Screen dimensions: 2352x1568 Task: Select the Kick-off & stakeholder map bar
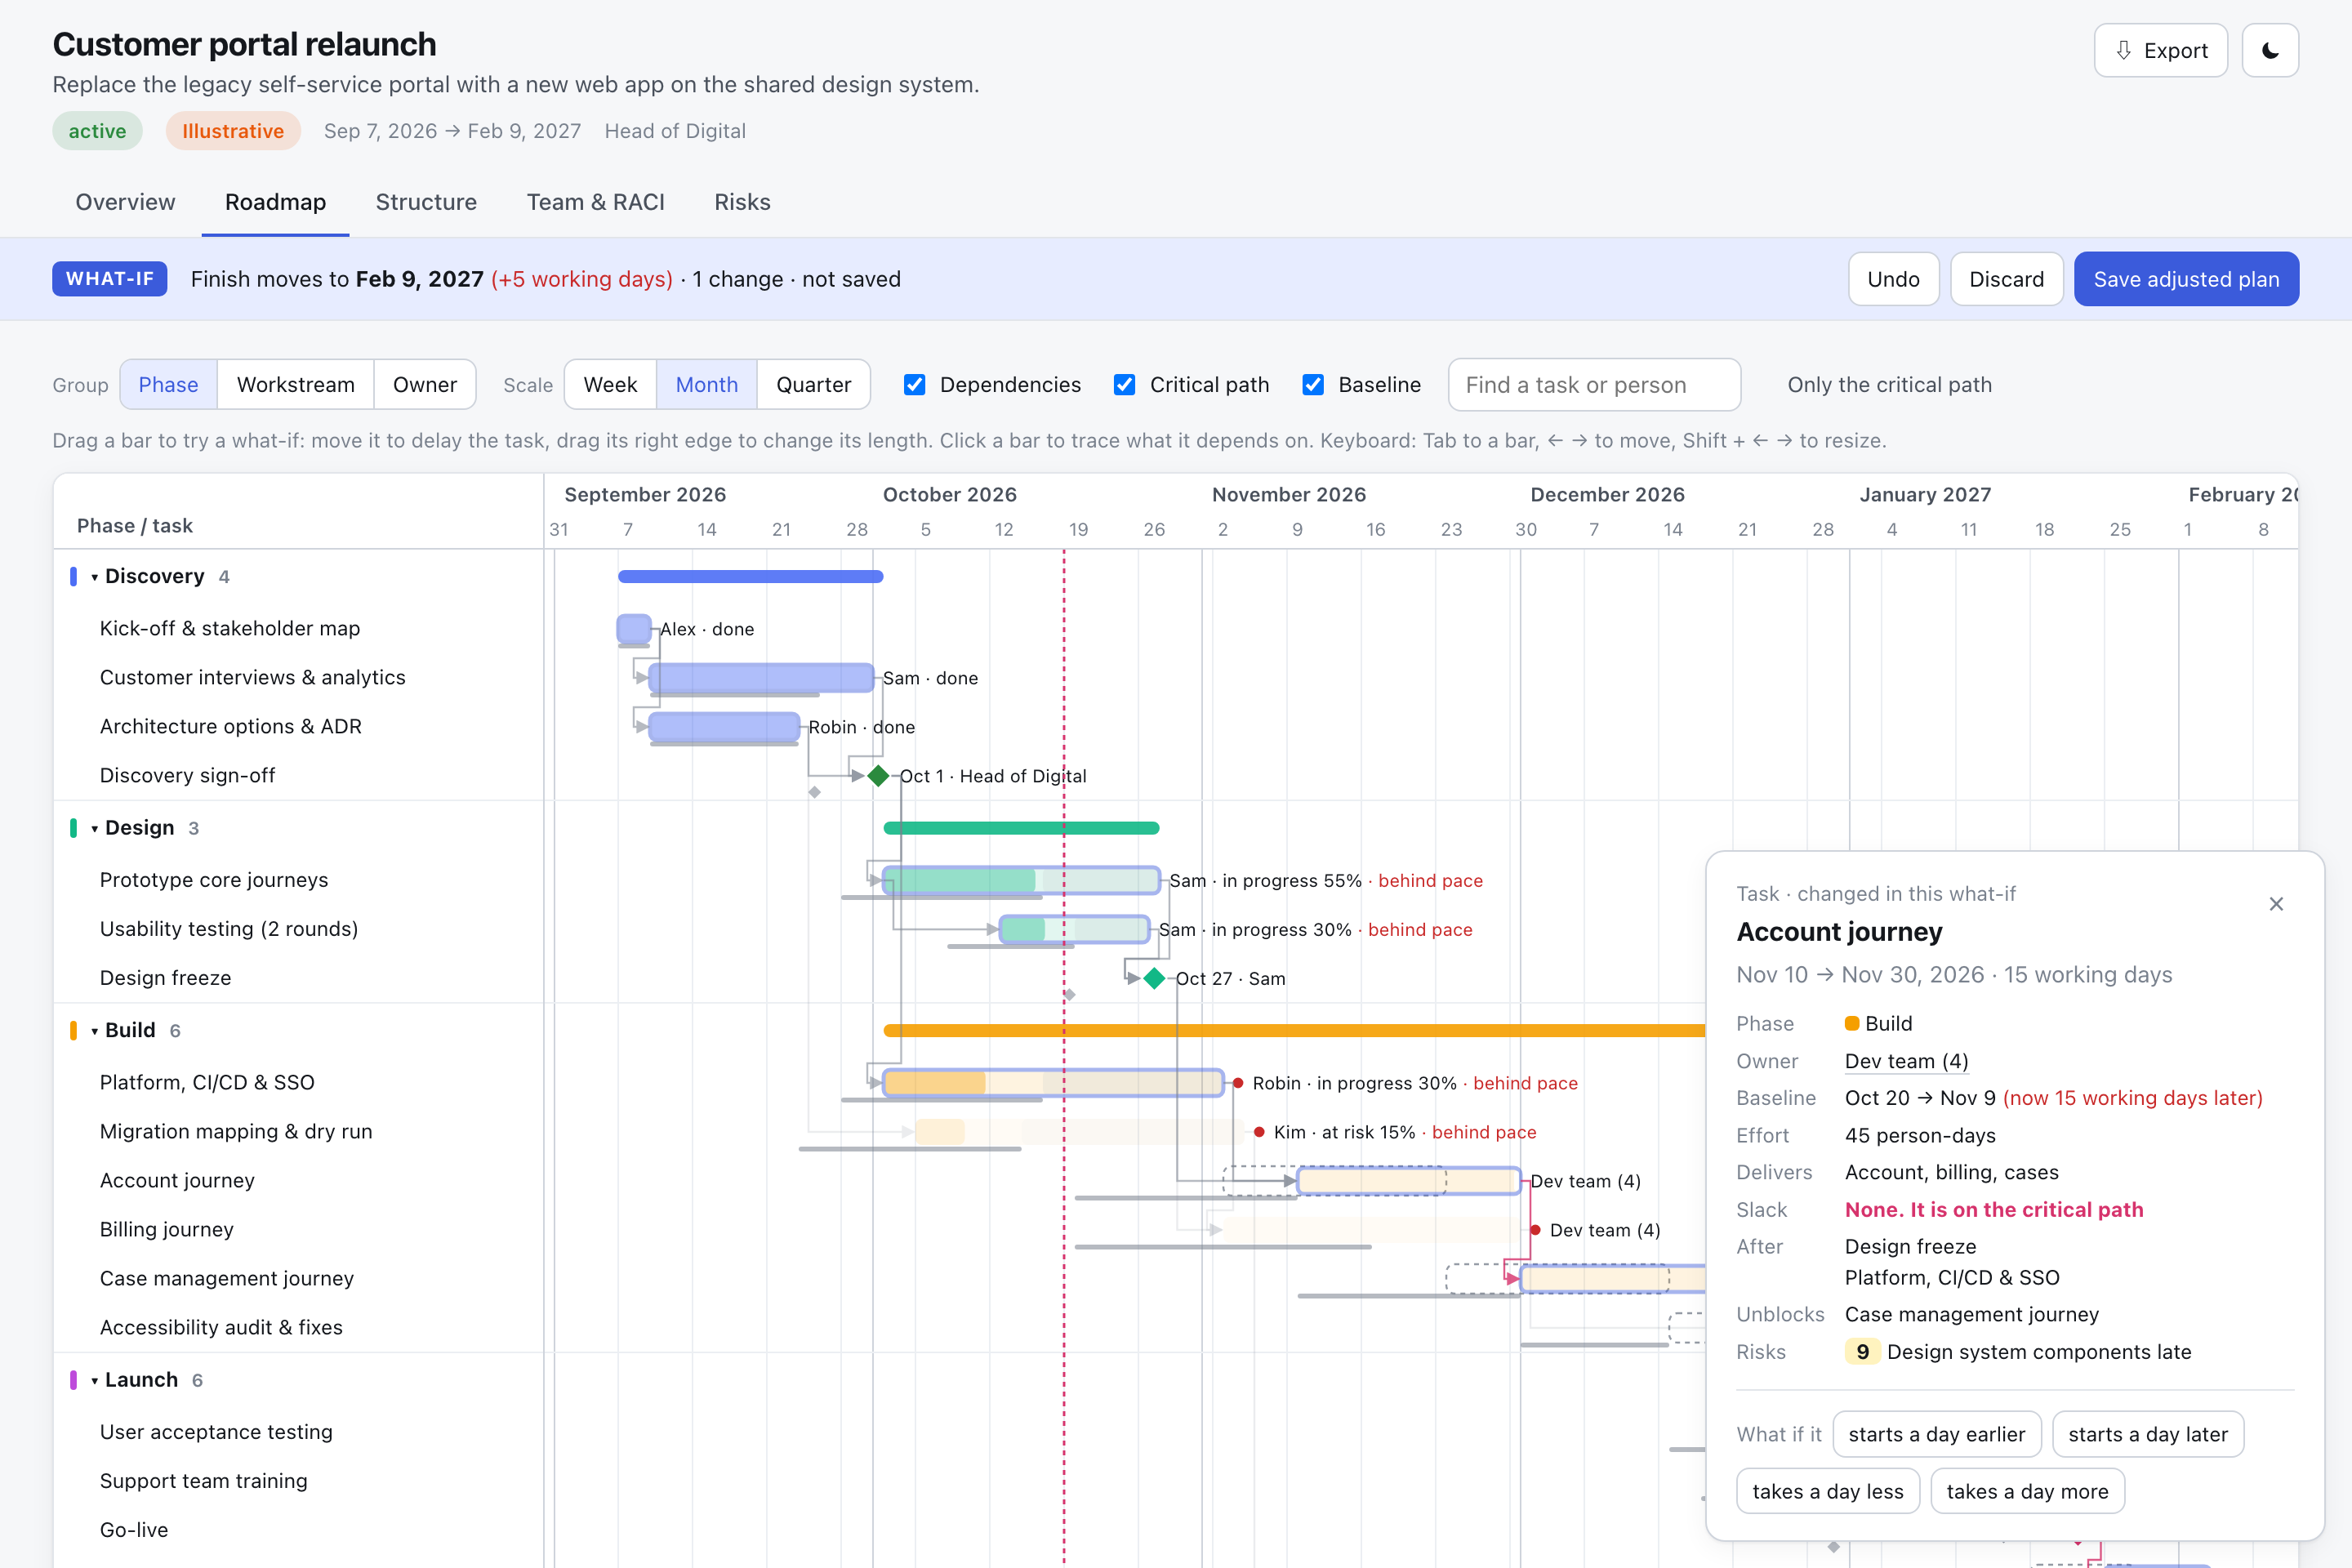tap(634, 629)
